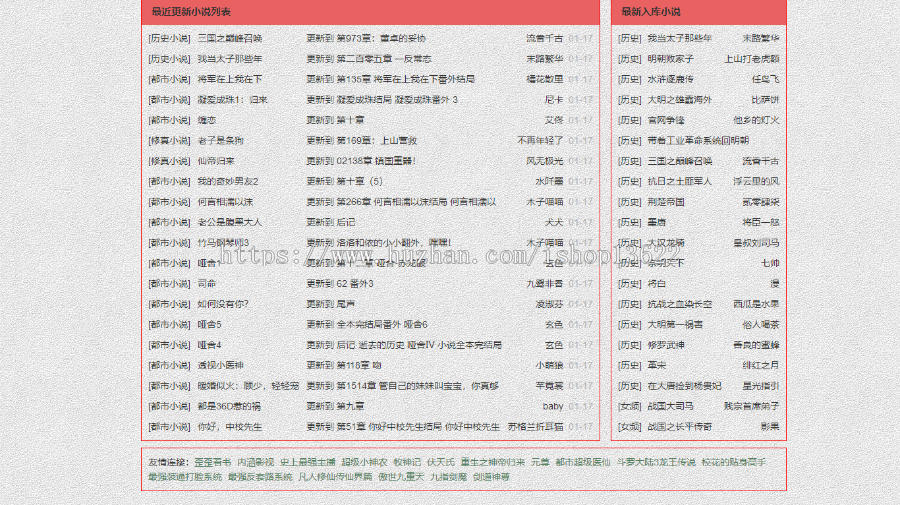Open novel 你好，中校先生 title link
This screenshot has width=900, height=505.
coord(230,427)
